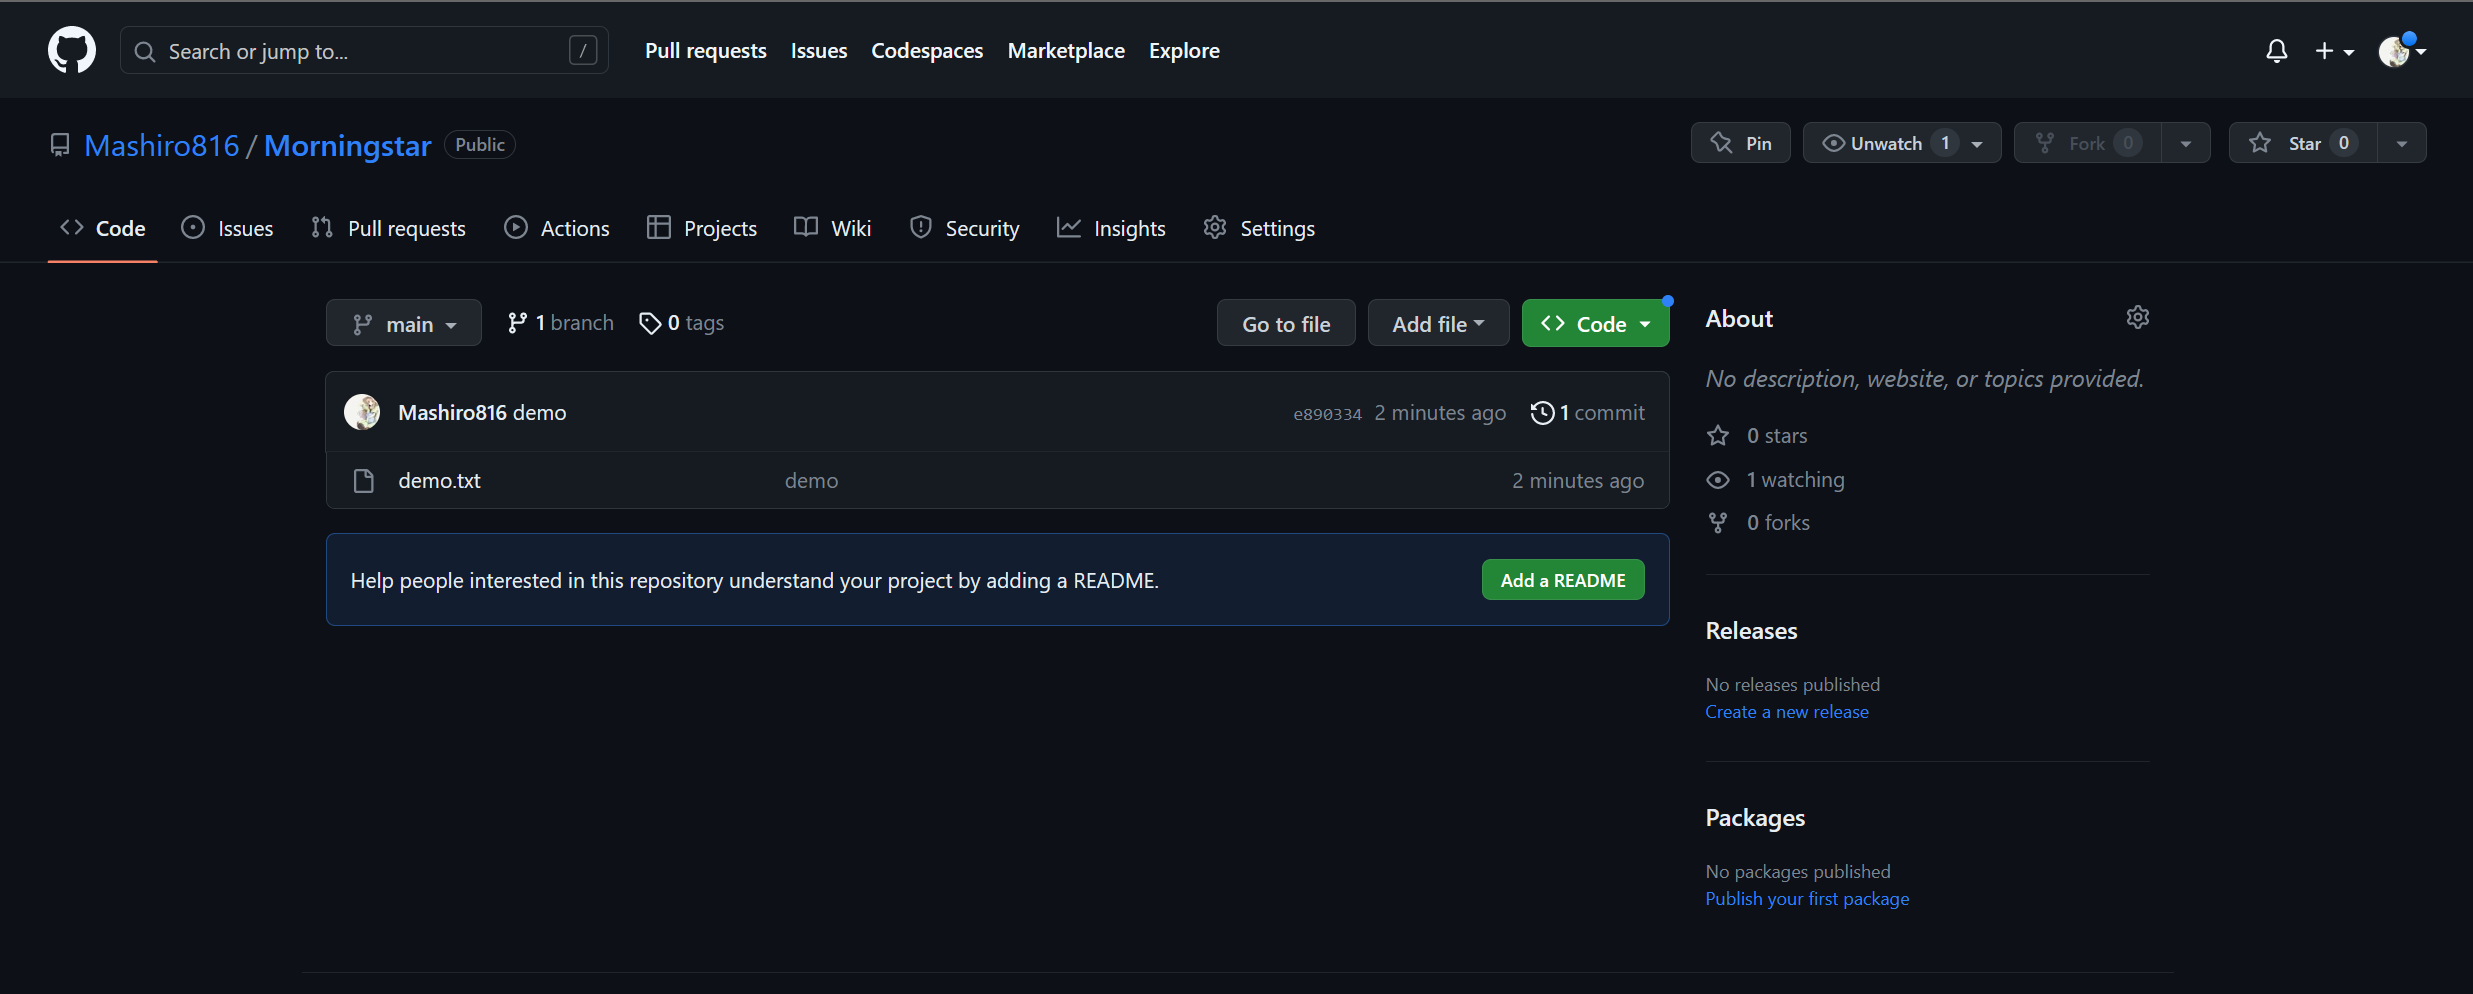View the 0 tags link
2473x994 pixels.
point(682,323)
